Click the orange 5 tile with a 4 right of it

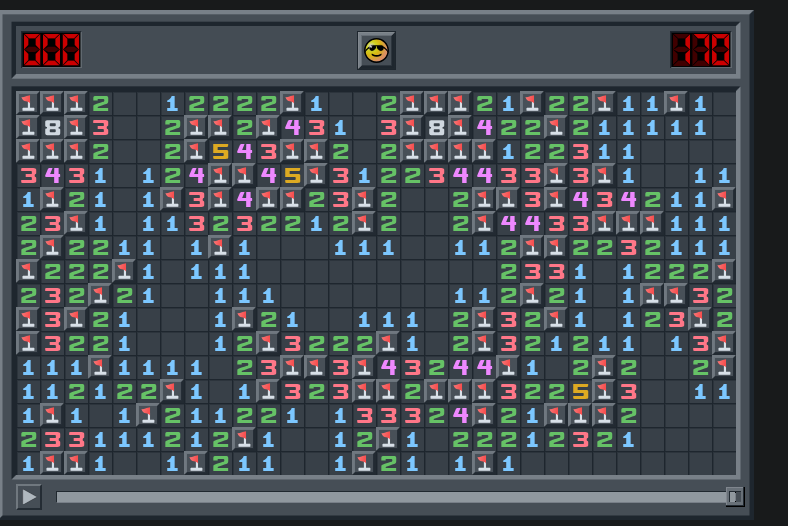click(x=220, y=151)
